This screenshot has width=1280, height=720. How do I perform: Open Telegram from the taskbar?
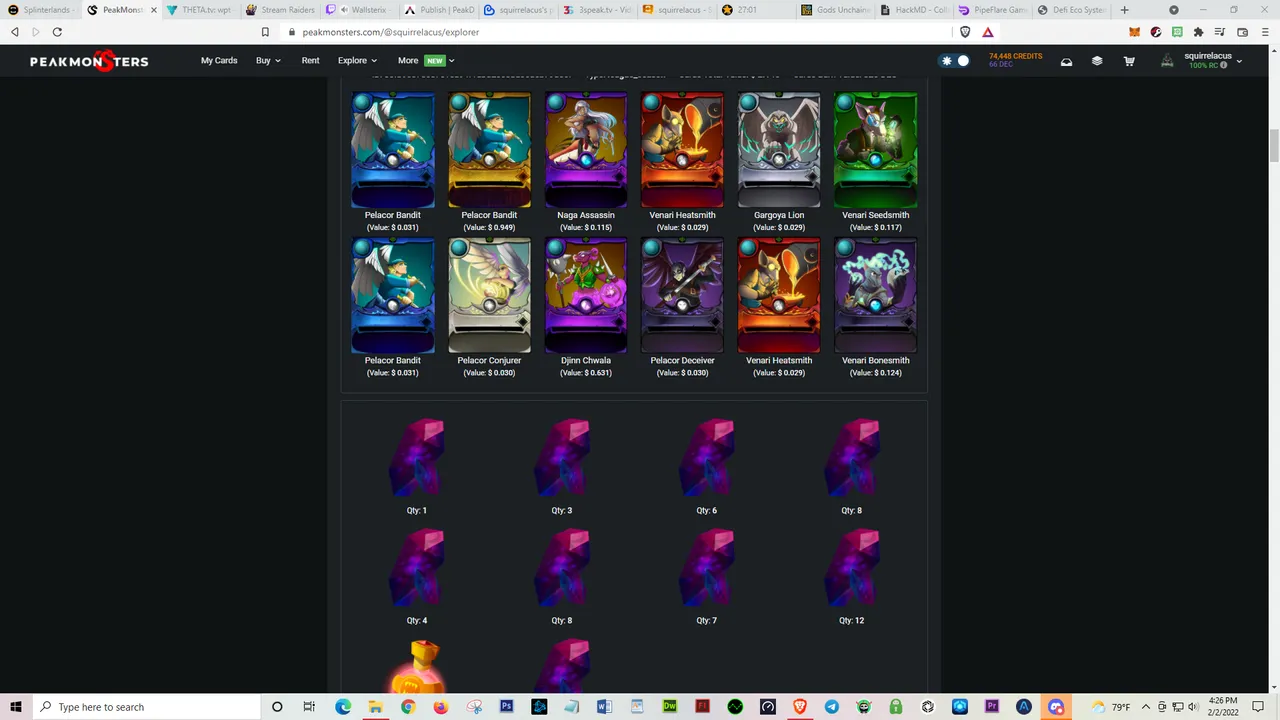[x=832, y=707]
